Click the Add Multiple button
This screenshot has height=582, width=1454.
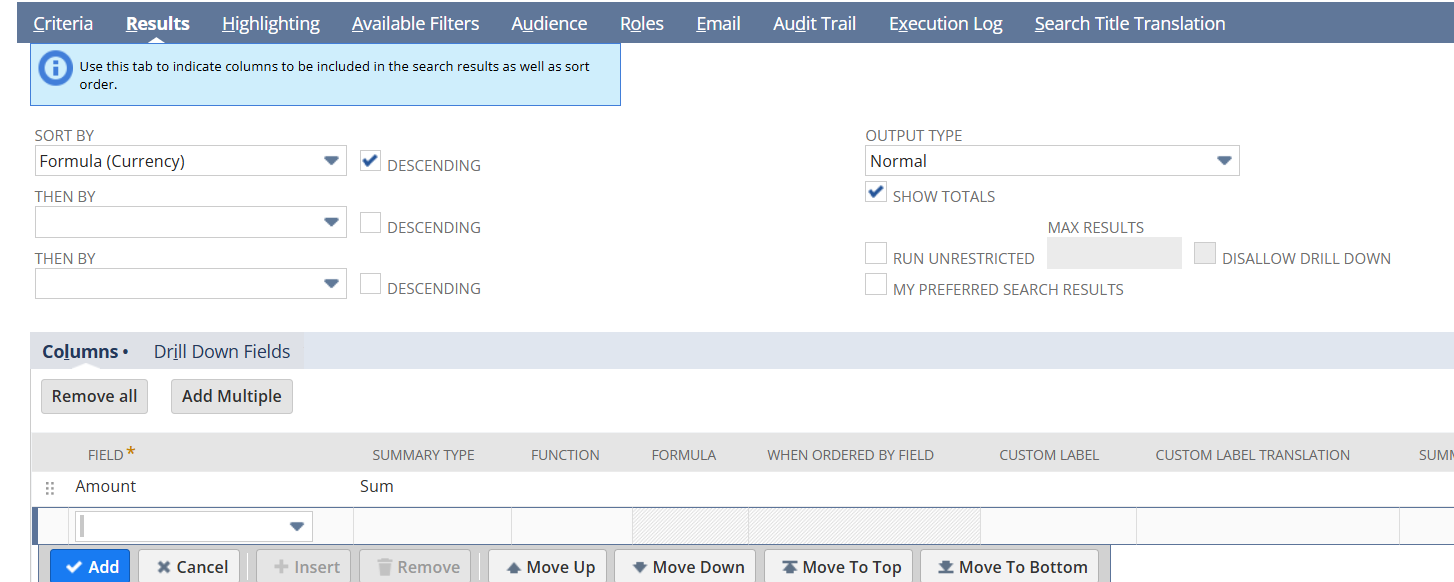231,396
